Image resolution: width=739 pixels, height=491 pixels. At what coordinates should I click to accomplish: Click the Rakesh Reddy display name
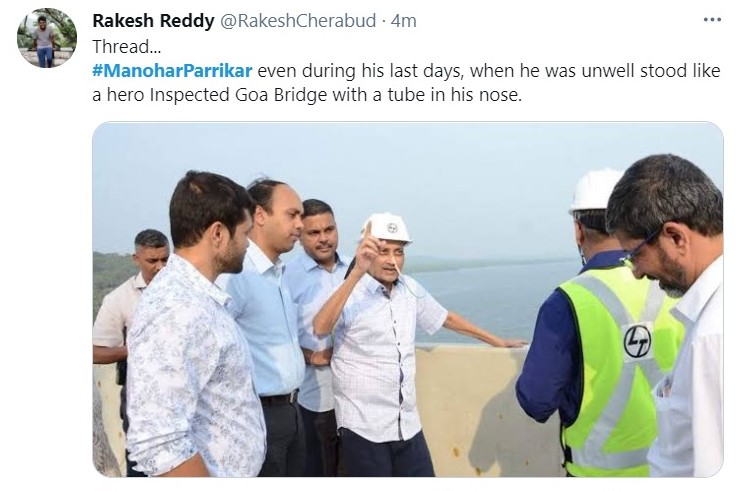[153, 21]
